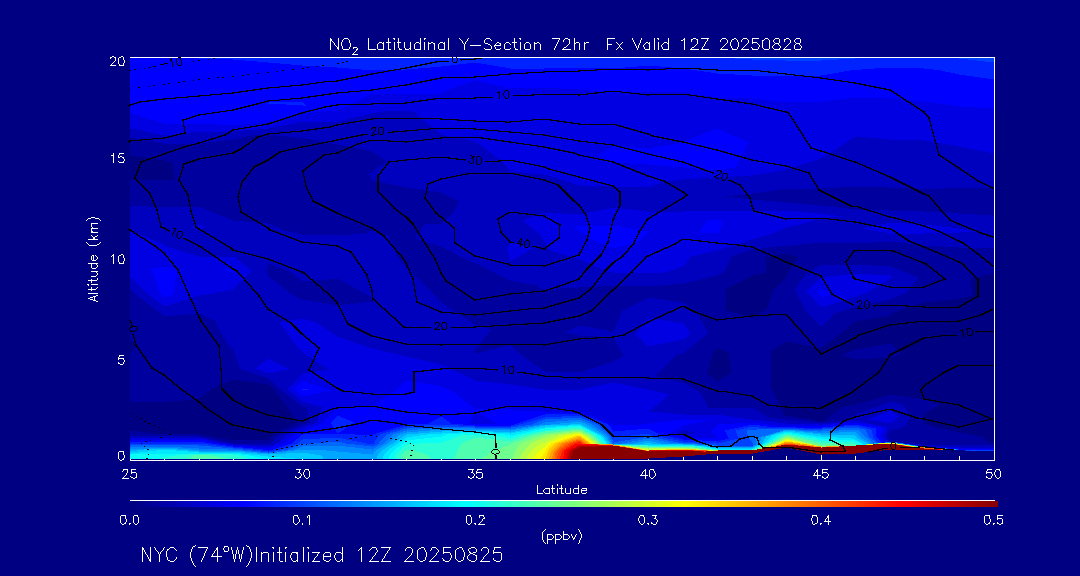Click the 0.0 colorbar tick label
Screen dimensions: 1080x576
click(129, 520)
